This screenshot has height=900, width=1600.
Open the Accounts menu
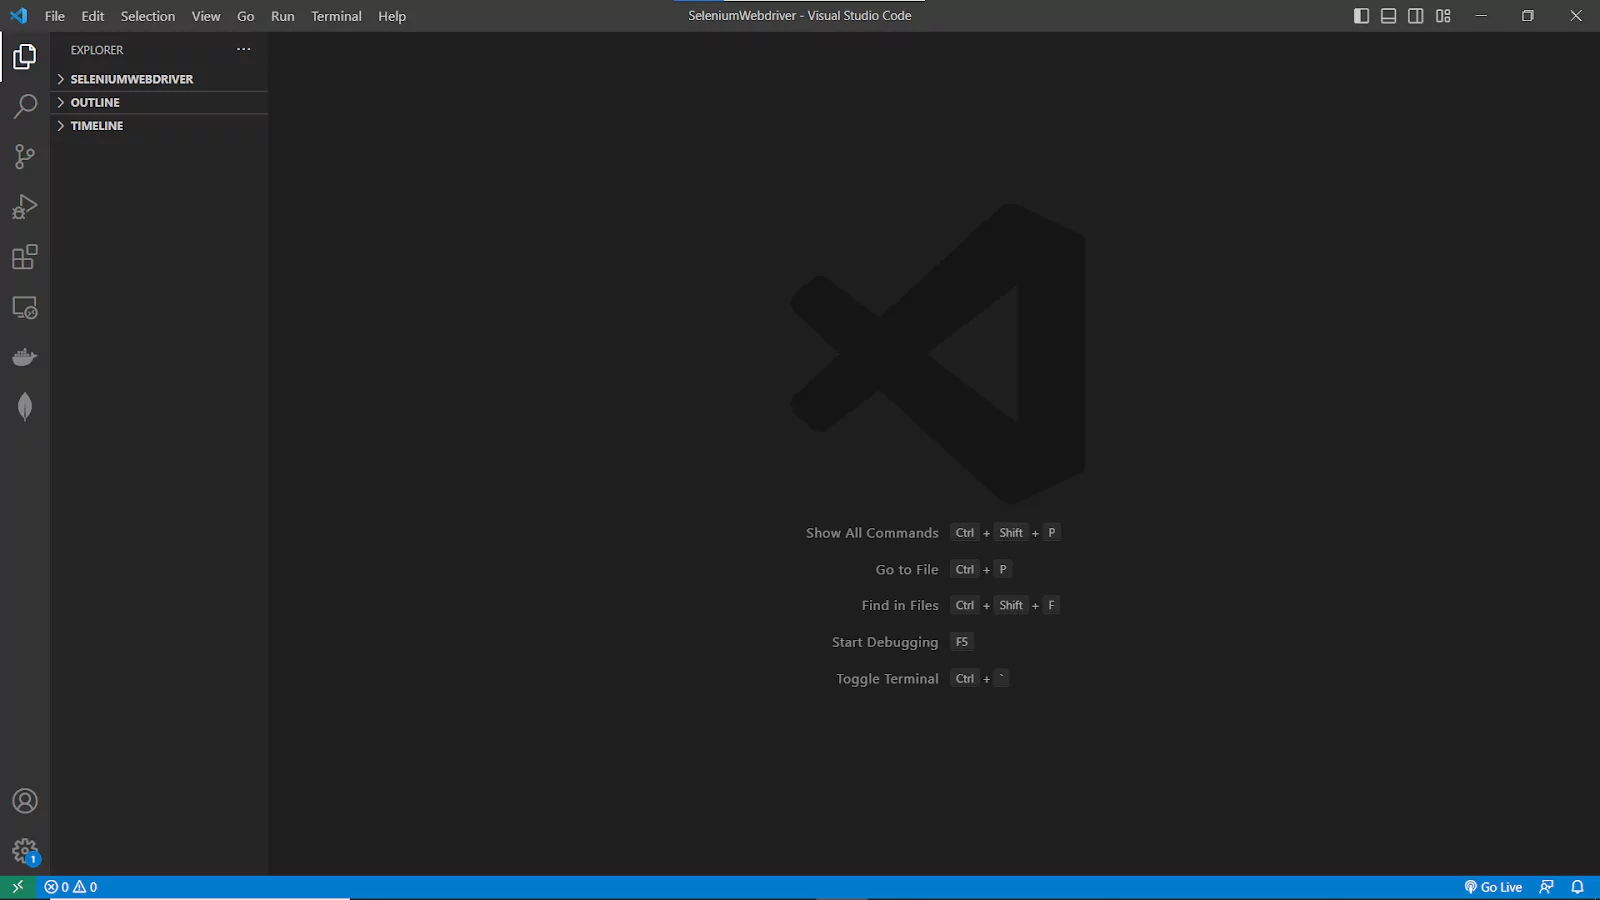click(25, 800)
